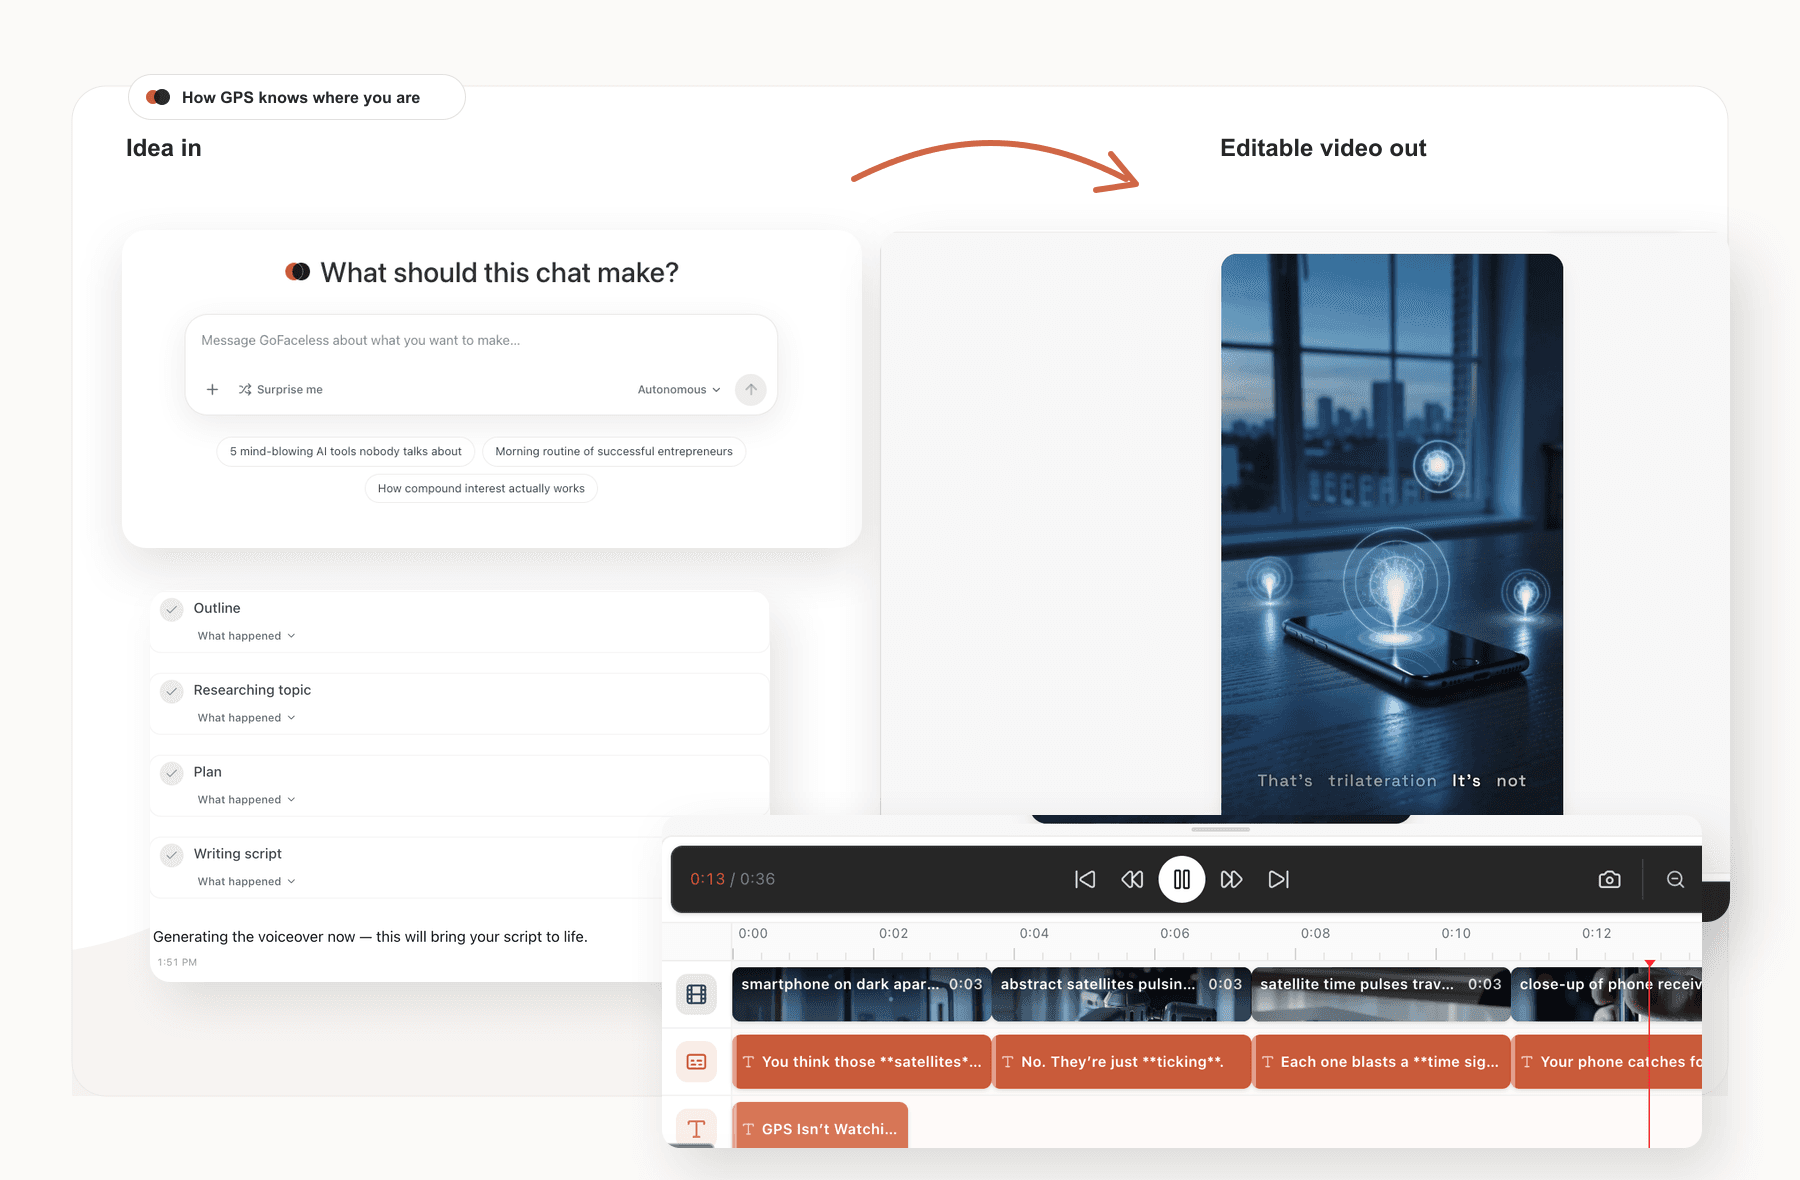Screen dimensions: 1800x1180
Task: Click the text track T icon
Action: coord(696,1129)
